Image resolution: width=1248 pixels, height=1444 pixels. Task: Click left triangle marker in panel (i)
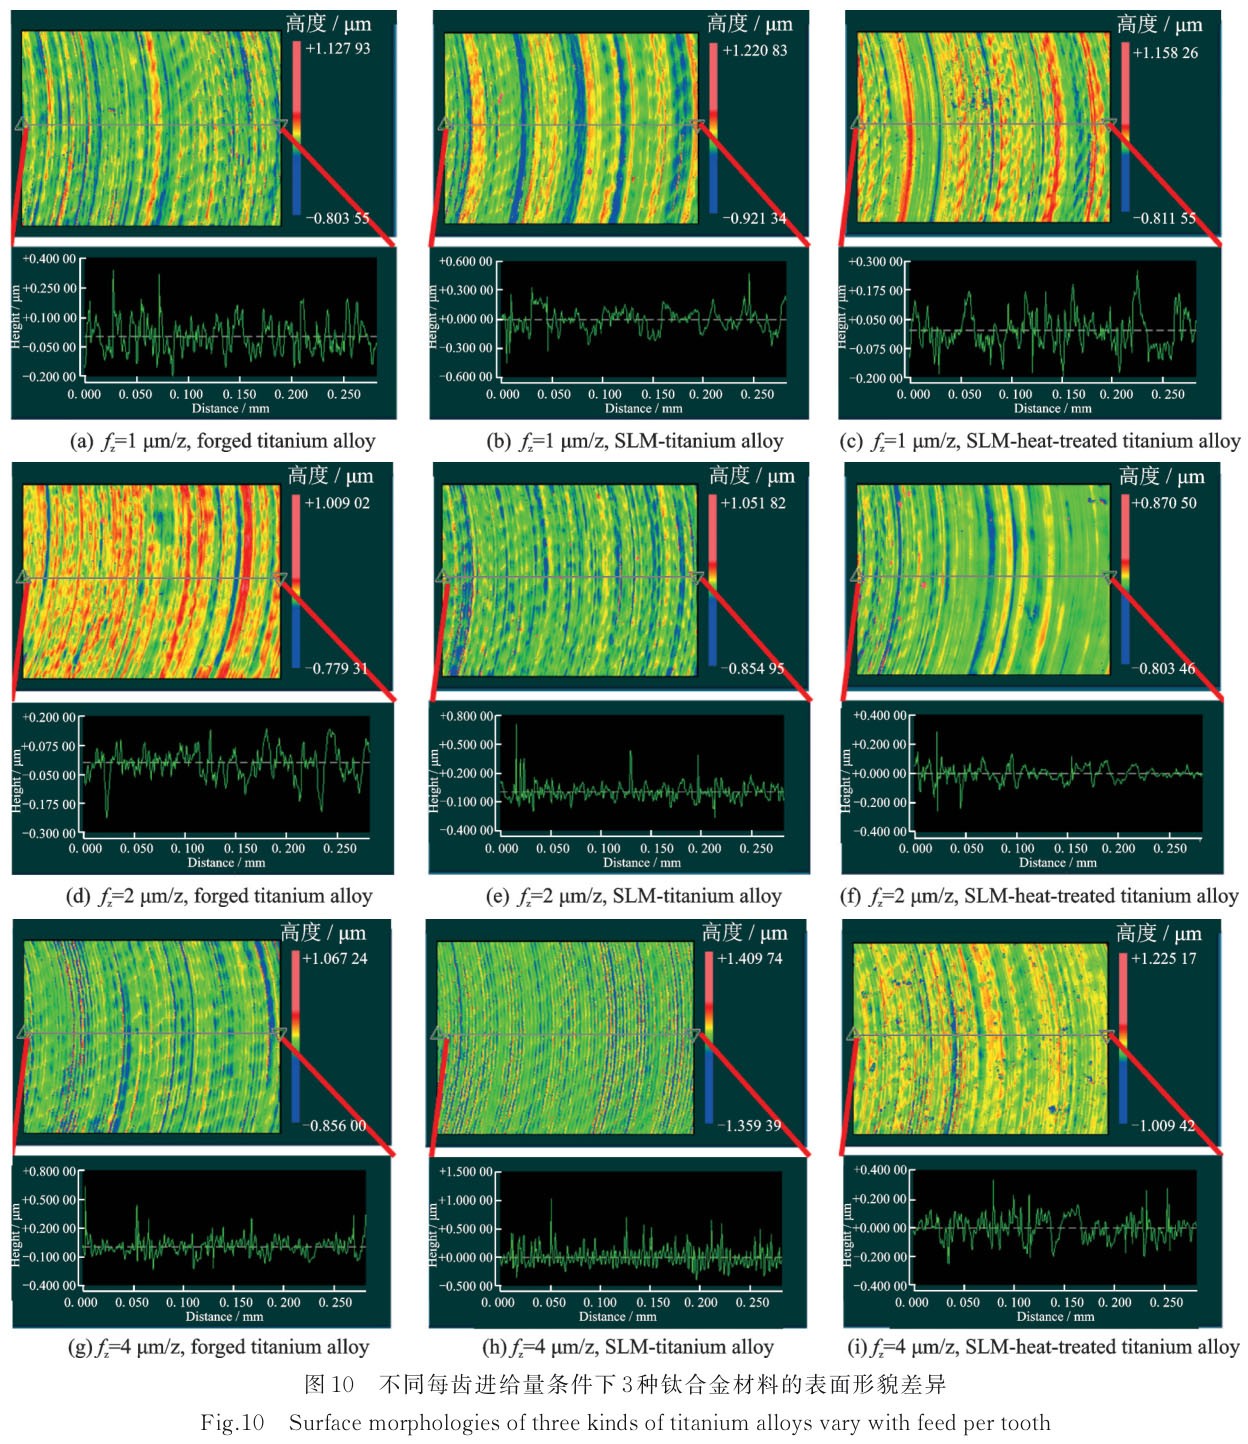[855, 1034]
